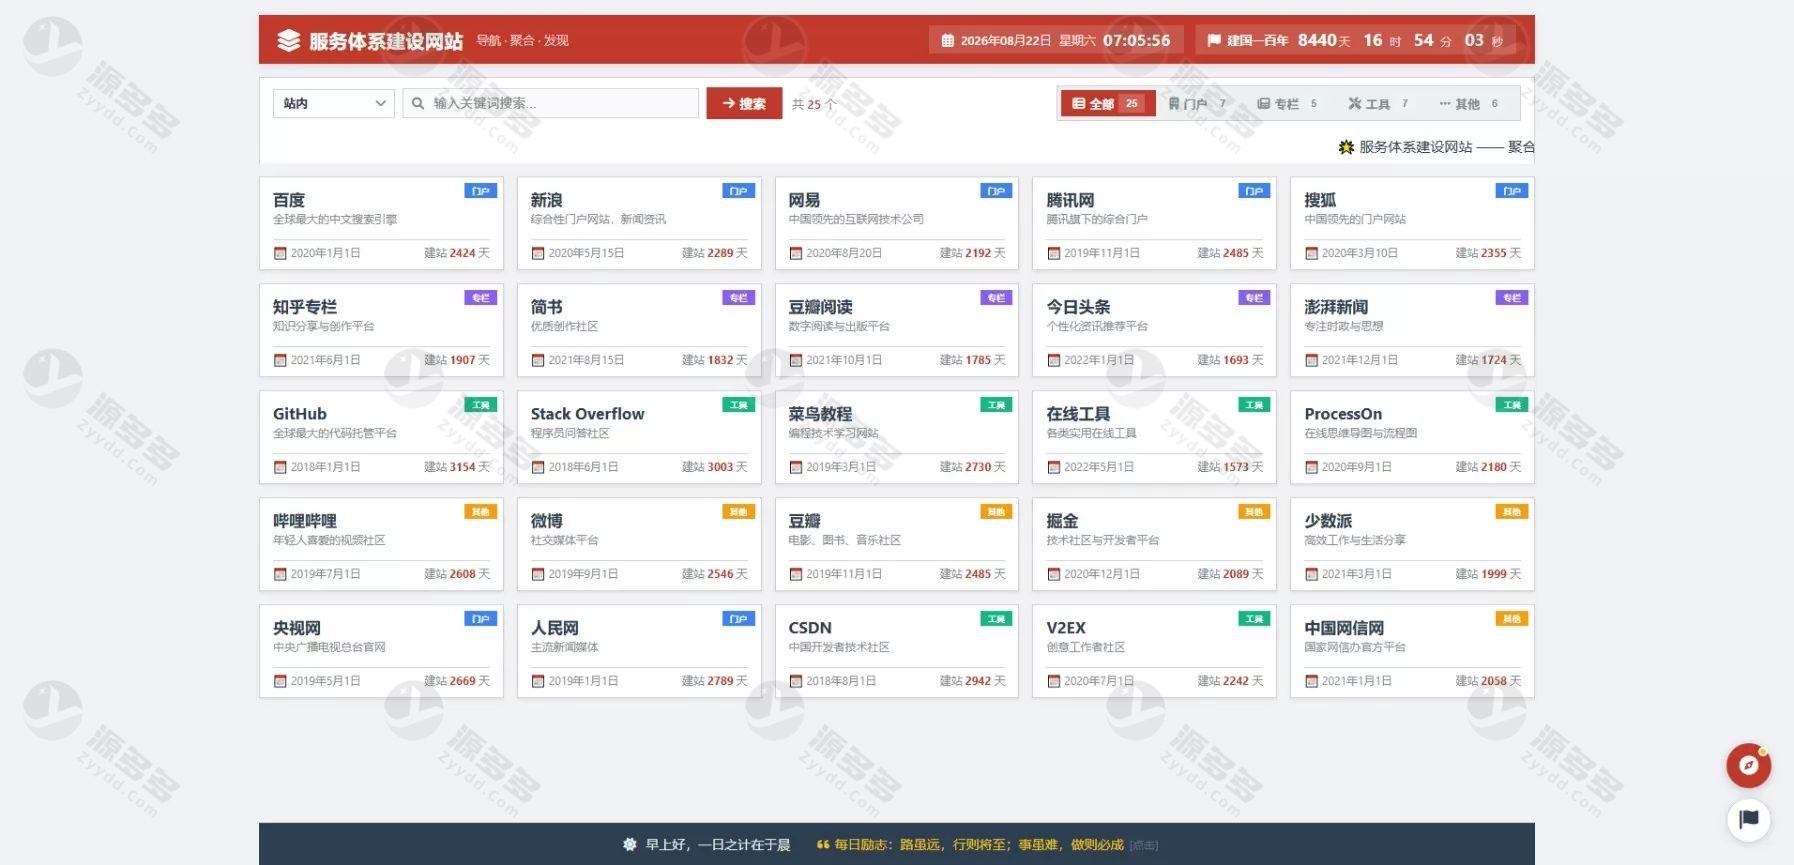Viewport: 1794px width, 865px height.
Task: Click the white flag floating button
Action: tap(1748, 820)
